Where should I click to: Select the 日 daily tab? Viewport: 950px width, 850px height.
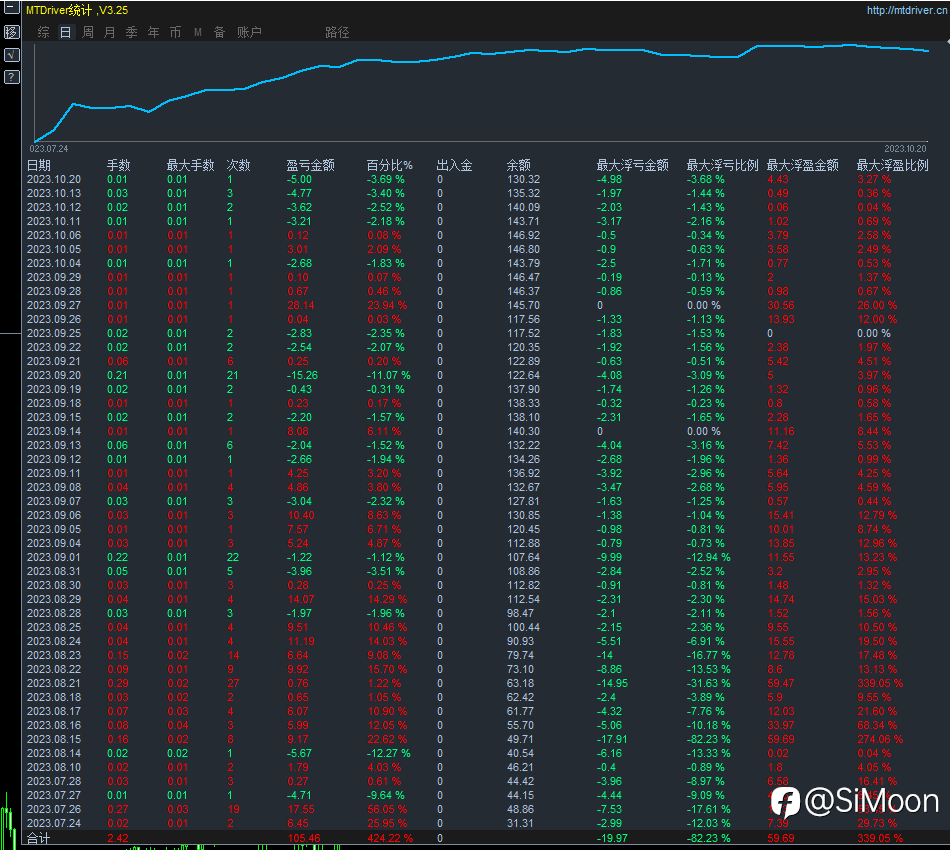click(x=65, y=32)
